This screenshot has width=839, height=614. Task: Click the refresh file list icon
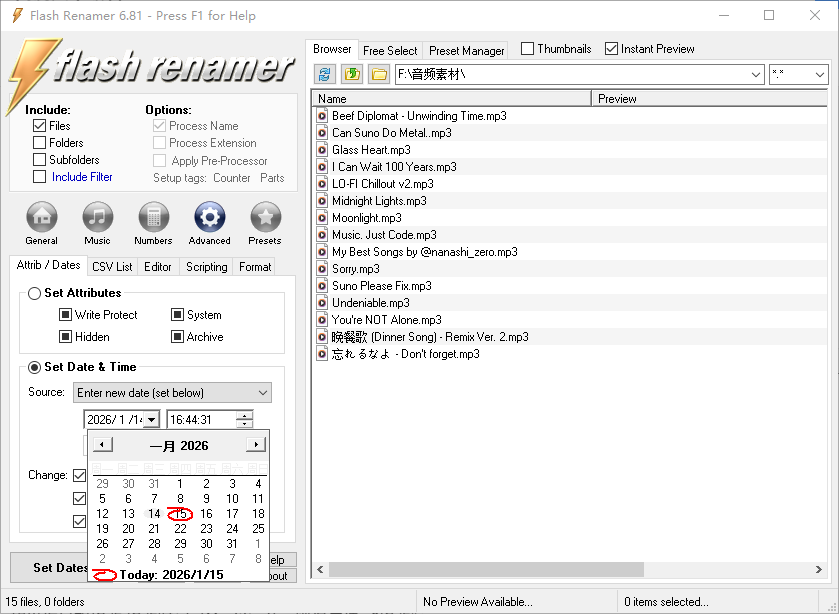[325, 74]
